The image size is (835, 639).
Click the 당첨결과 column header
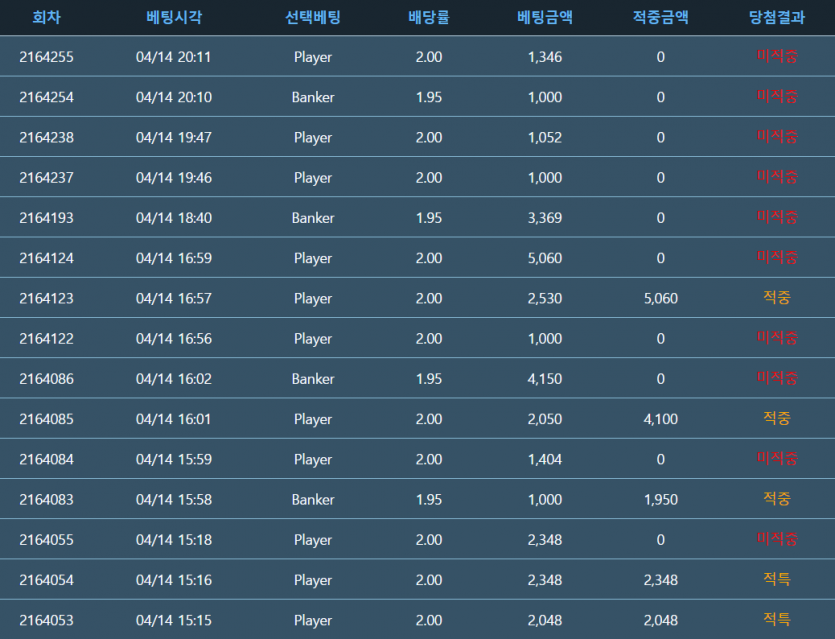click(x=776, y=17)
